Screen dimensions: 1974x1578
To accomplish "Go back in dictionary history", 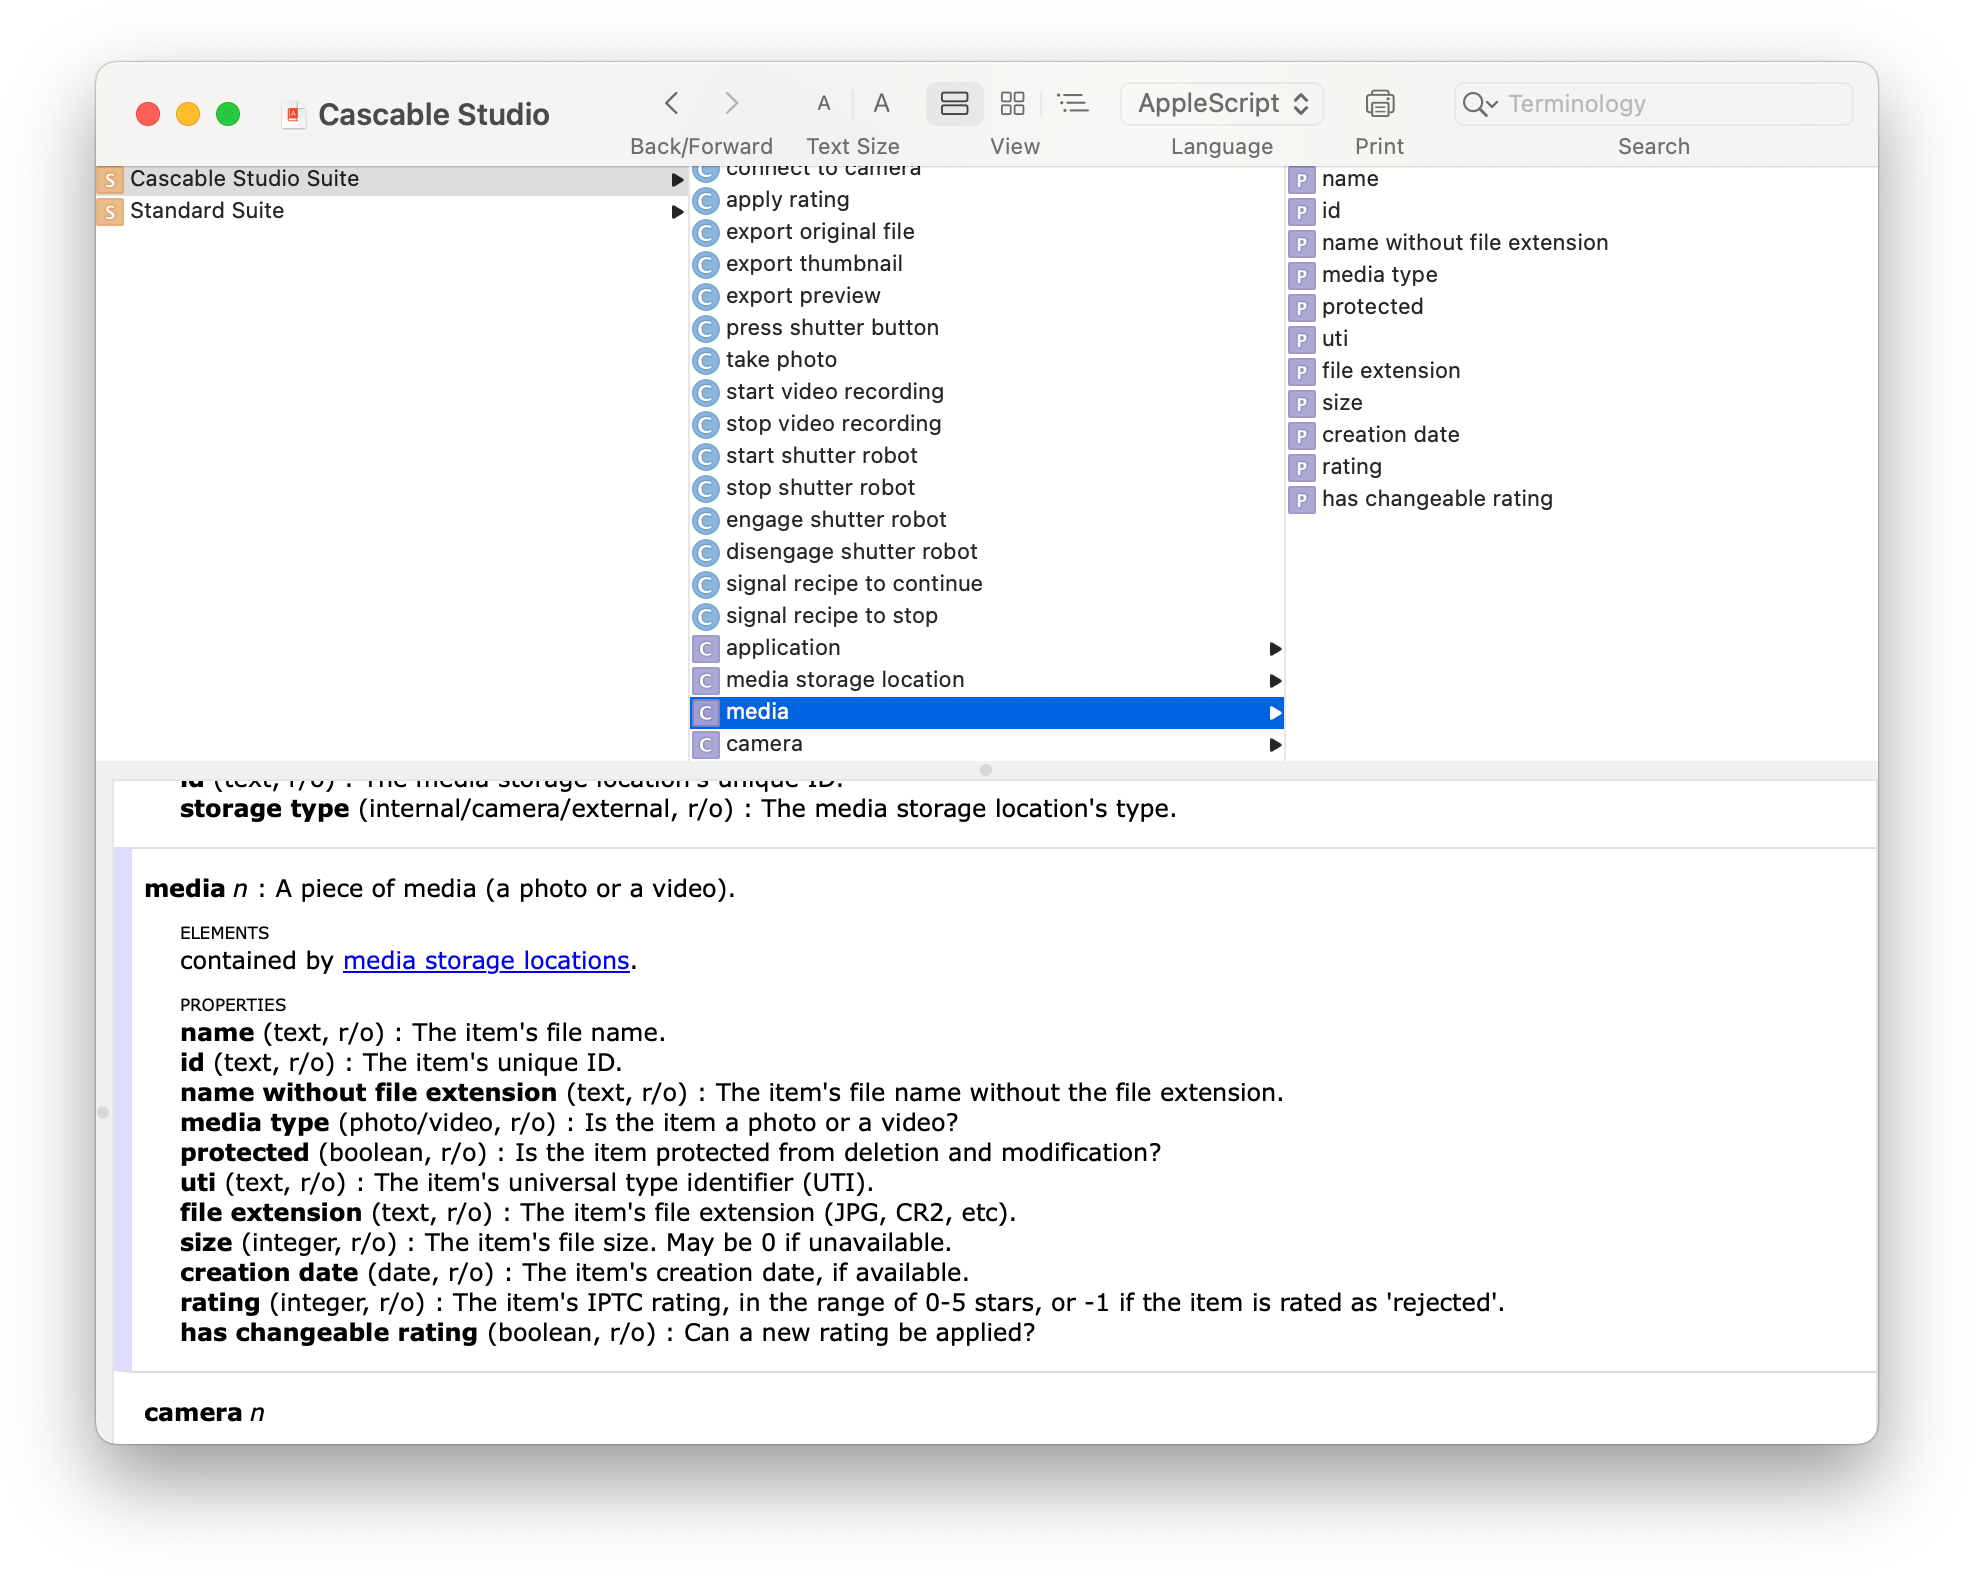I will coord(672,103).
